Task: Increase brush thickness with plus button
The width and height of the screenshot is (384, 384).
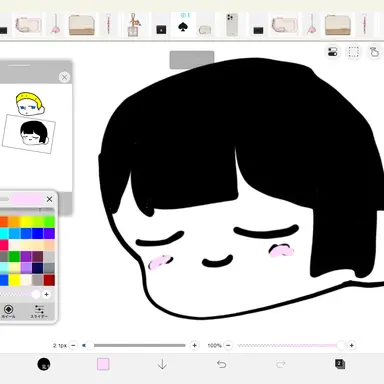Action: point(195,345)
